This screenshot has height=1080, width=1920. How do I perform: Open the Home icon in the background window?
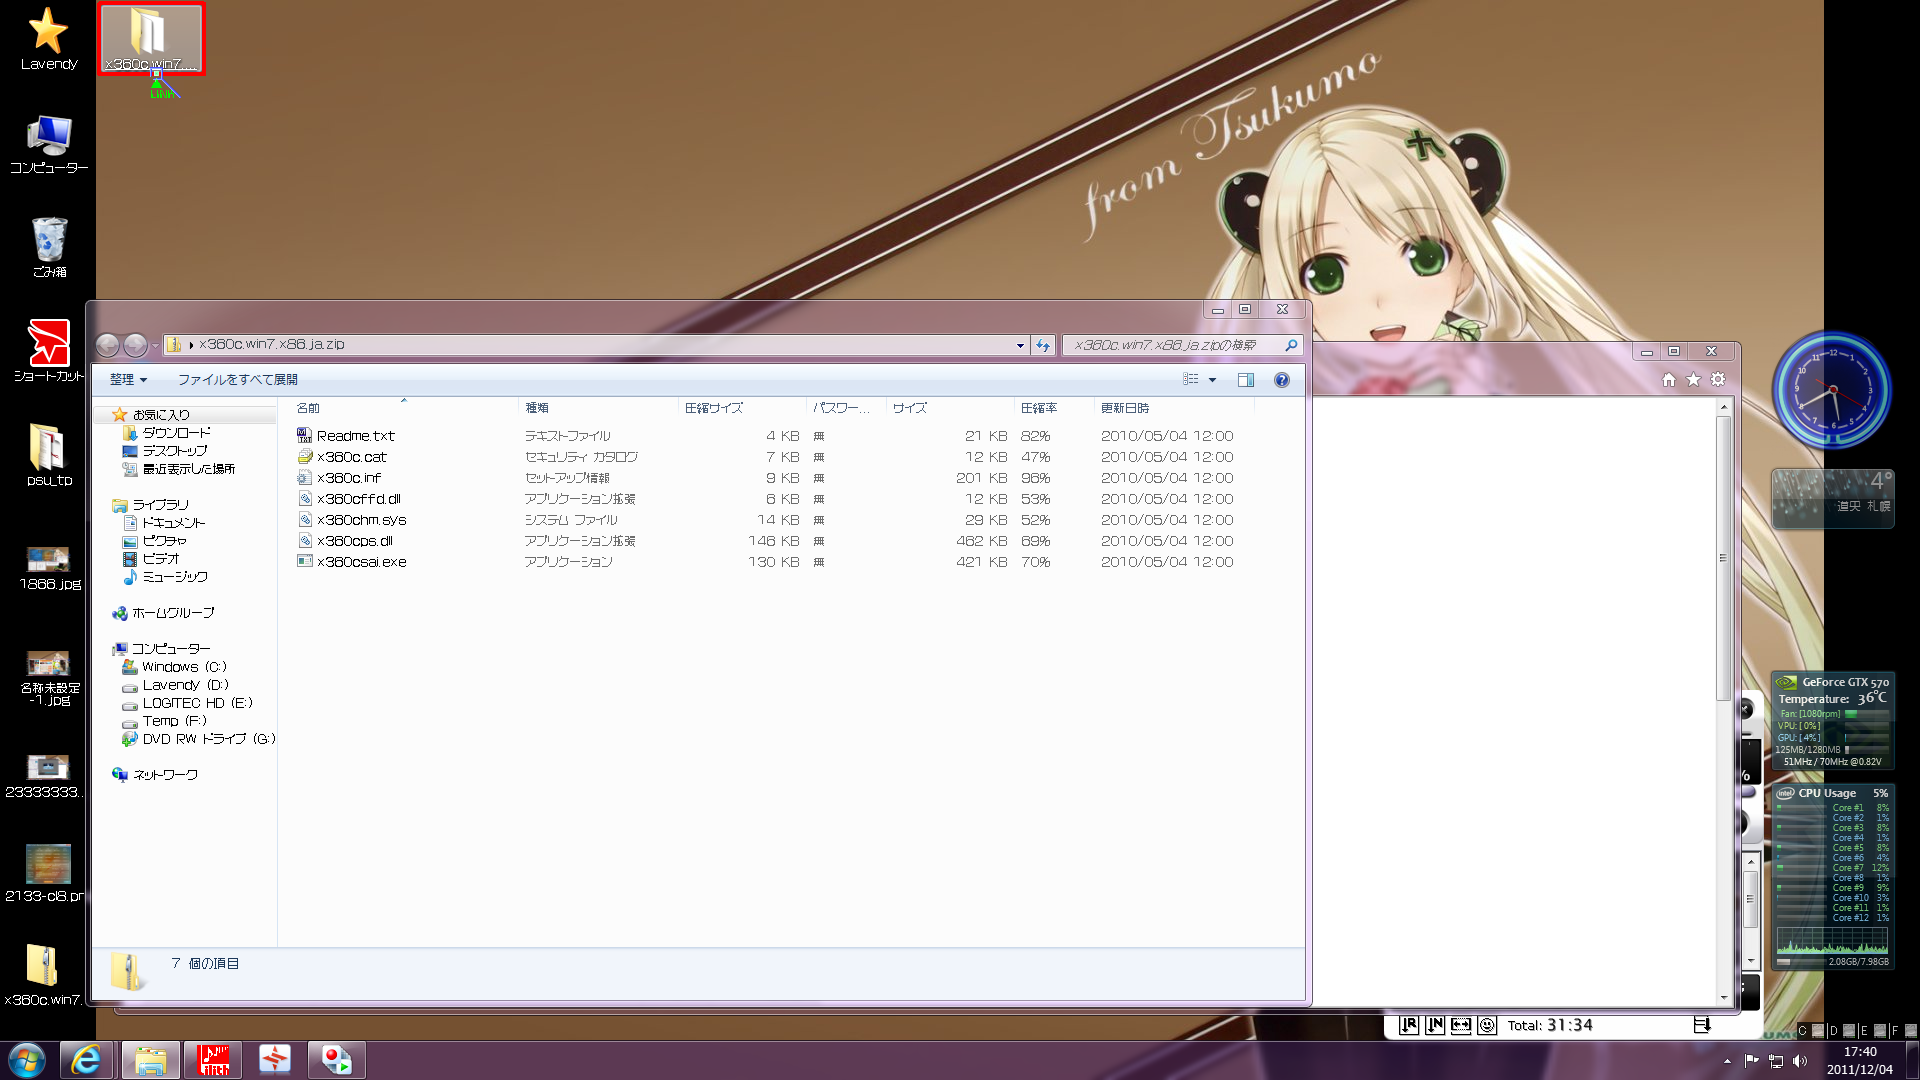point(1668,380)
